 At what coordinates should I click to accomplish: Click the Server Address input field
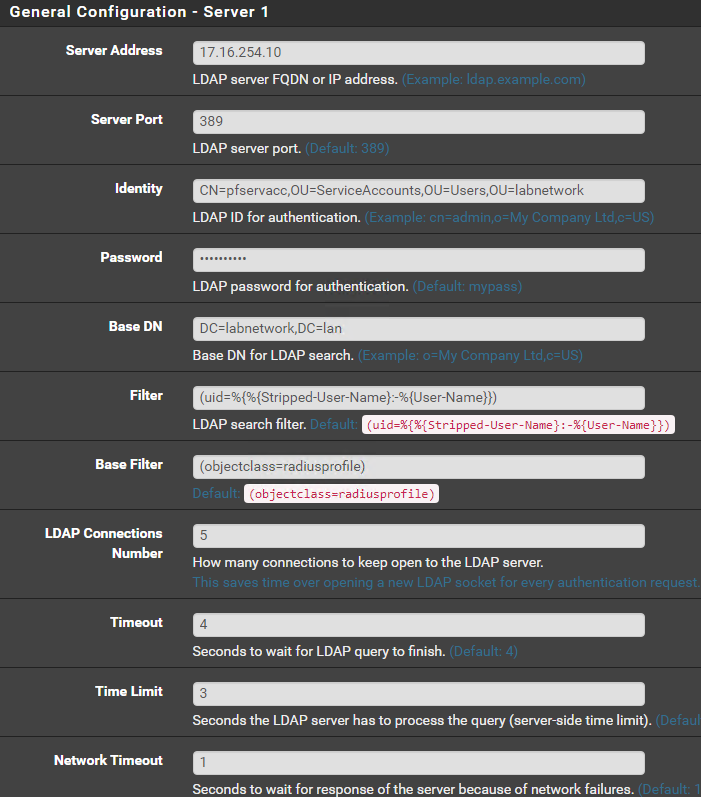coord(418,53)
